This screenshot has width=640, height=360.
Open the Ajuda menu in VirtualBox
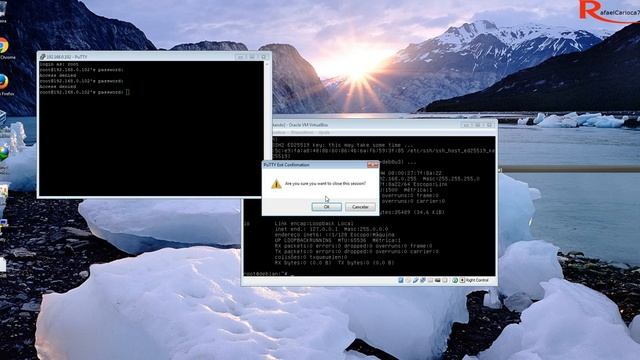pos(324,132)
